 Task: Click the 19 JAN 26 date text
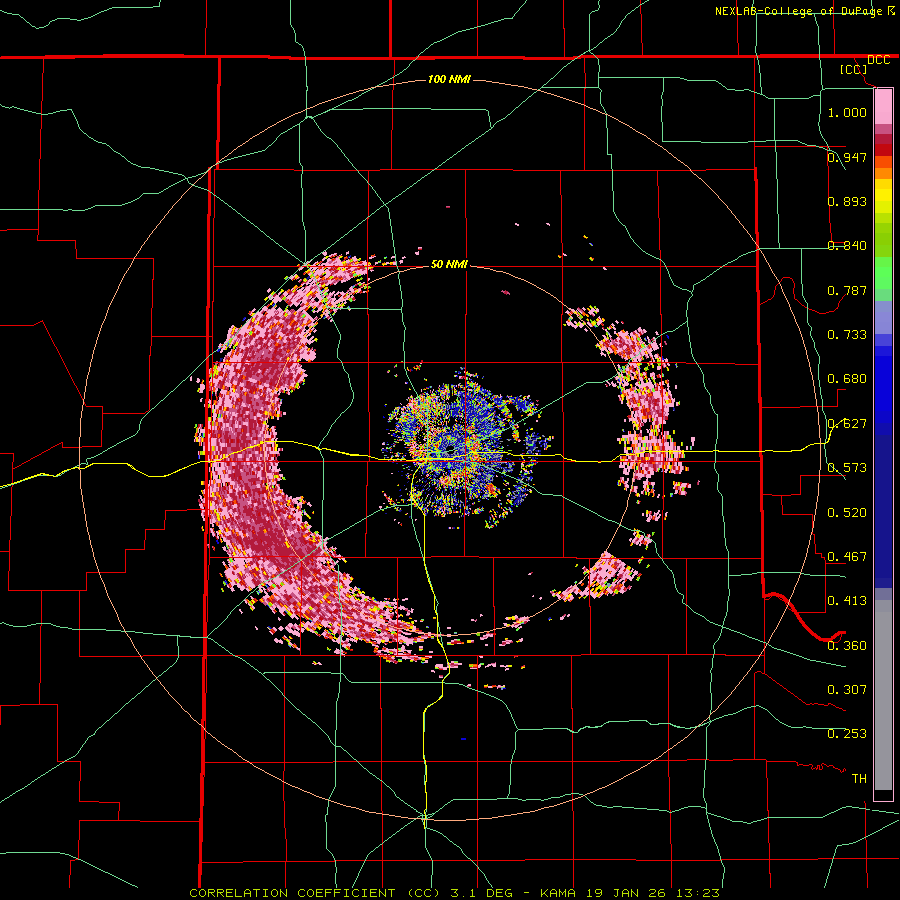[627, 893]
